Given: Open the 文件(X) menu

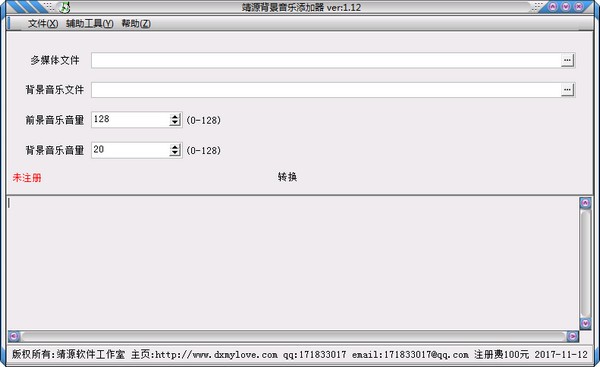Looking at the screenshot, I should [43, 24].
